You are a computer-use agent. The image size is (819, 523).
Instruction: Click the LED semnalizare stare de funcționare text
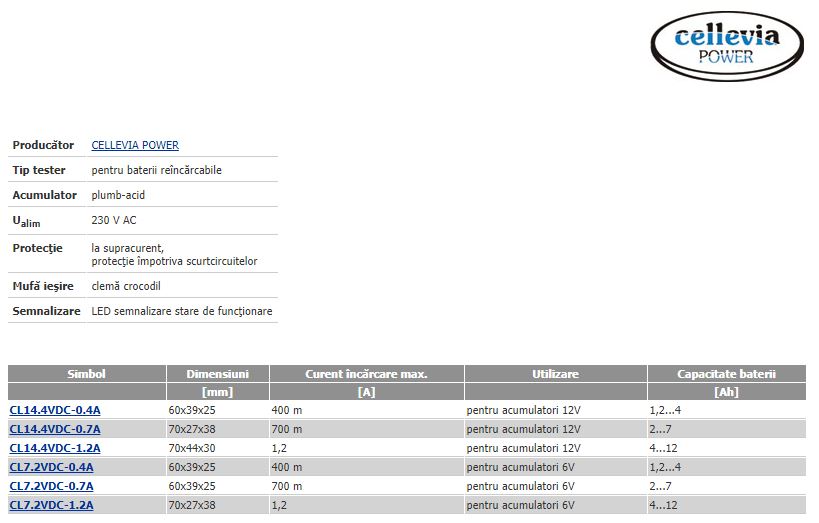click(x=182, y=311)
